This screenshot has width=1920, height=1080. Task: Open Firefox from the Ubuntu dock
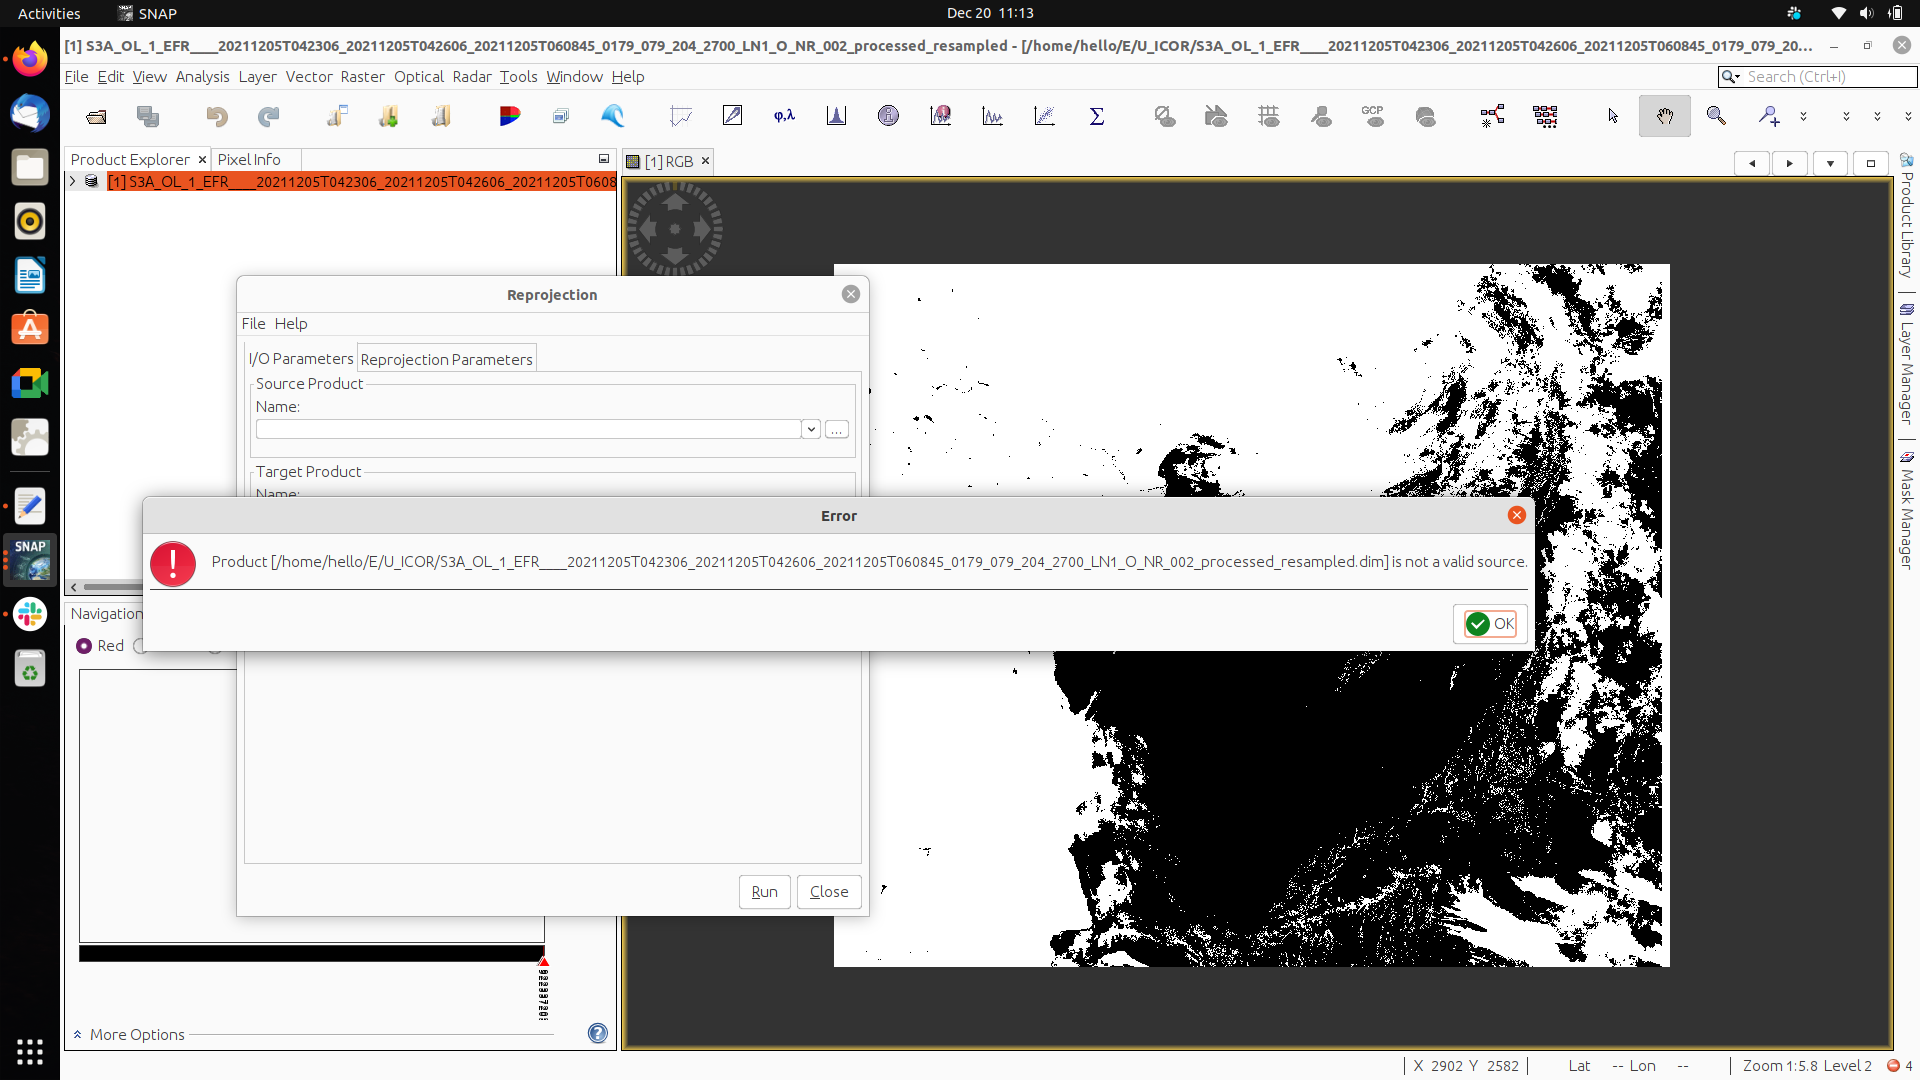[30, 60]
